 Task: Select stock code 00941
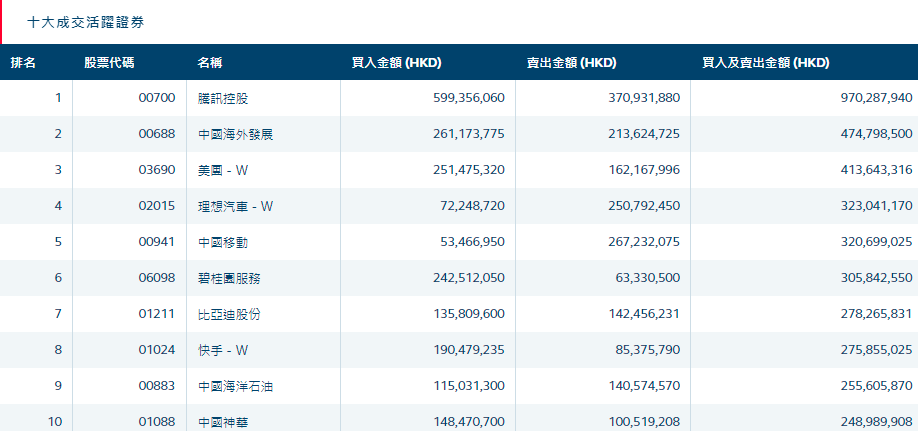point(157,242)
